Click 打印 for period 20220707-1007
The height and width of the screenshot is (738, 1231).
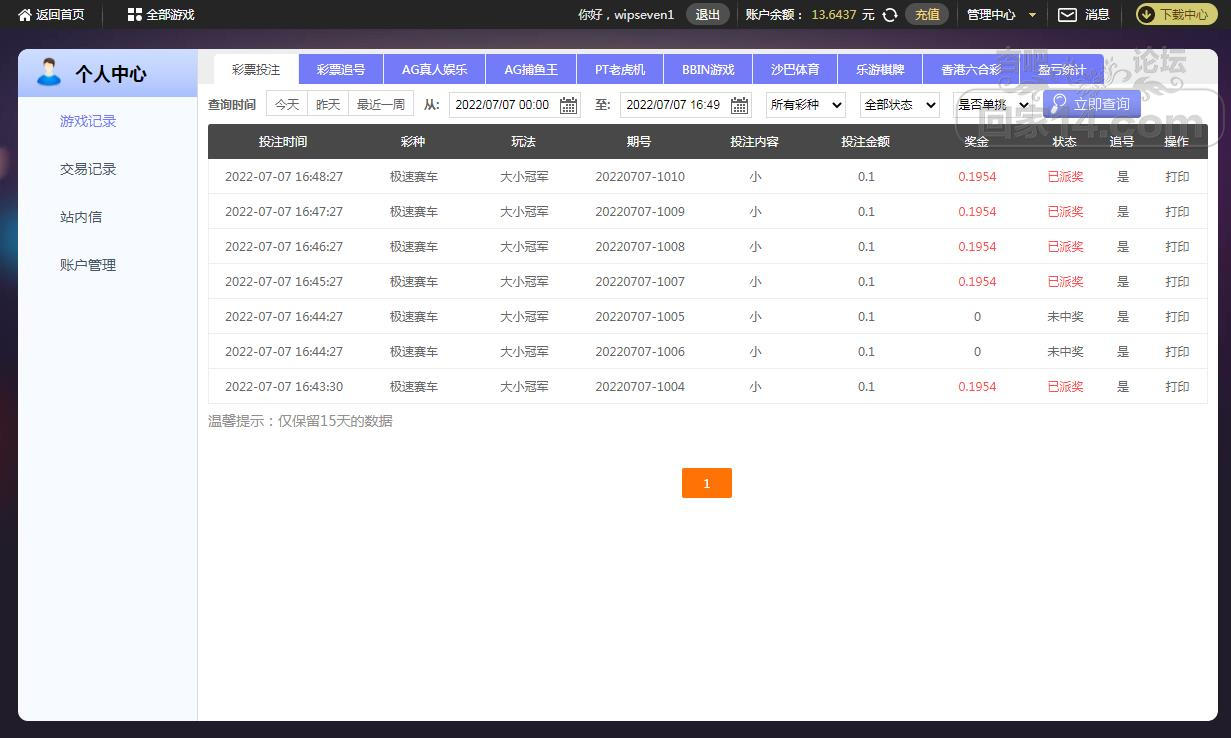(x=1177, y=282)
